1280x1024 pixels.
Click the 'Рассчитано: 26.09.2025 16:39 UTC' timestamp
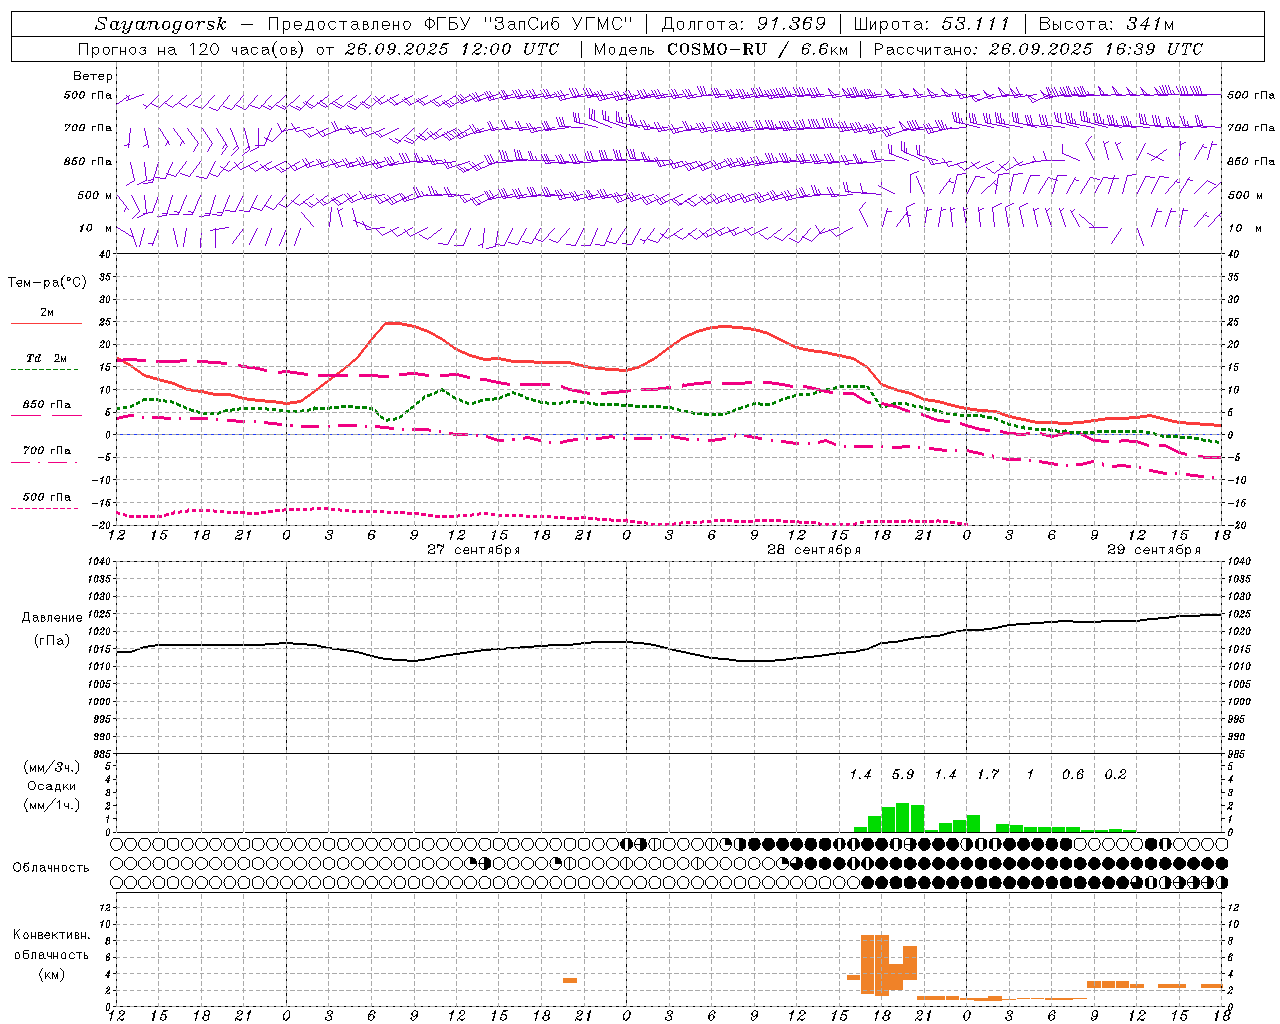pyautogui.click(x=1038, y=49)
